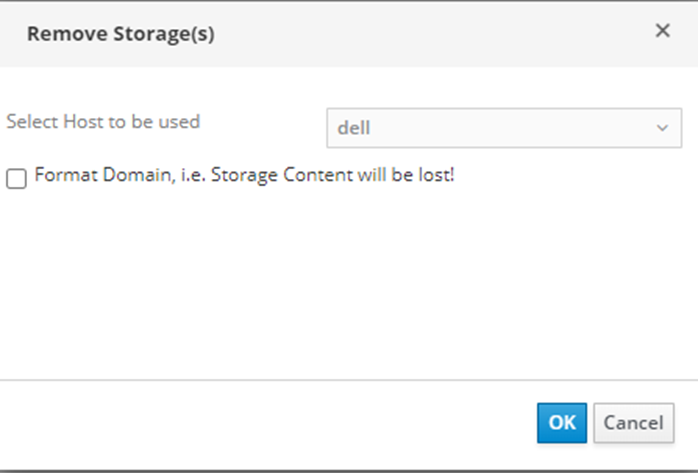Click the gray header bar of the dialog
Viewport: 698px width, 473px height.
click(401, 34)
